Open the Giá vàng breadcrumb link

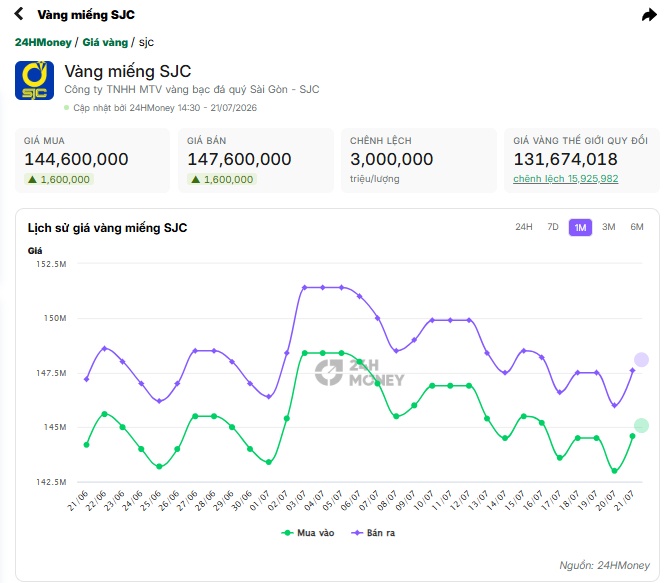point(105,42)
